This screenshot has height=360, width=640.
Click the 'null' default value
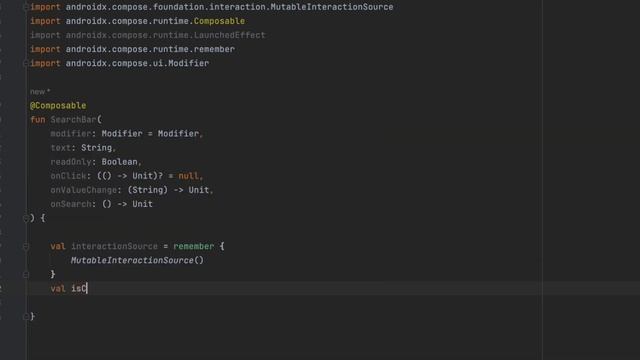pos(189,176)
